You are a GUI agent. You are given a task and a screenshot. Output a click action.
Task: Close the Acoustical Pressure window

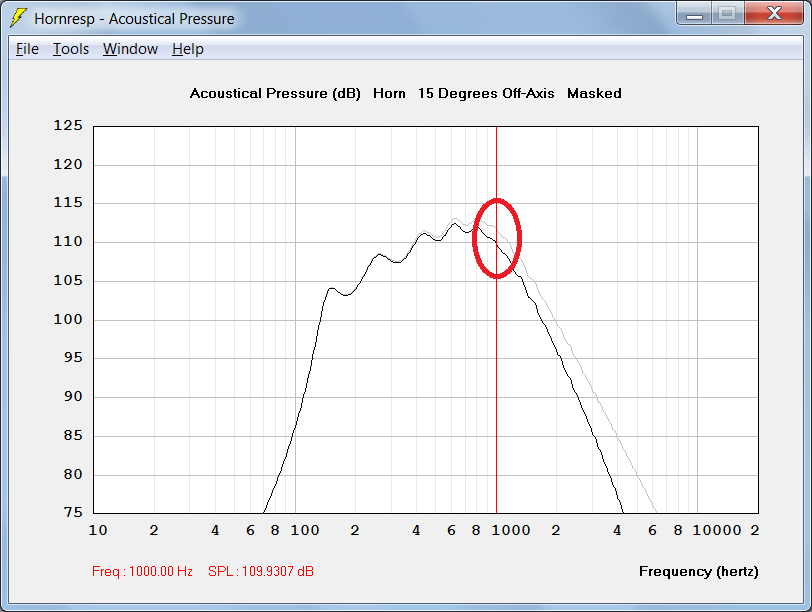774,14
